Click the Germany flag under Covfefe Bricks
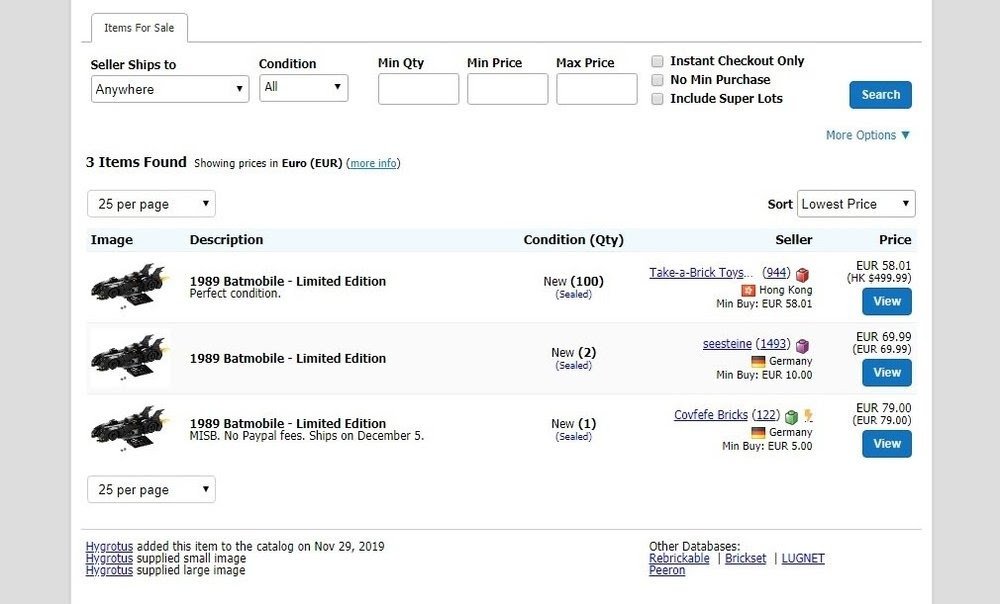 [x=758, y=432]
